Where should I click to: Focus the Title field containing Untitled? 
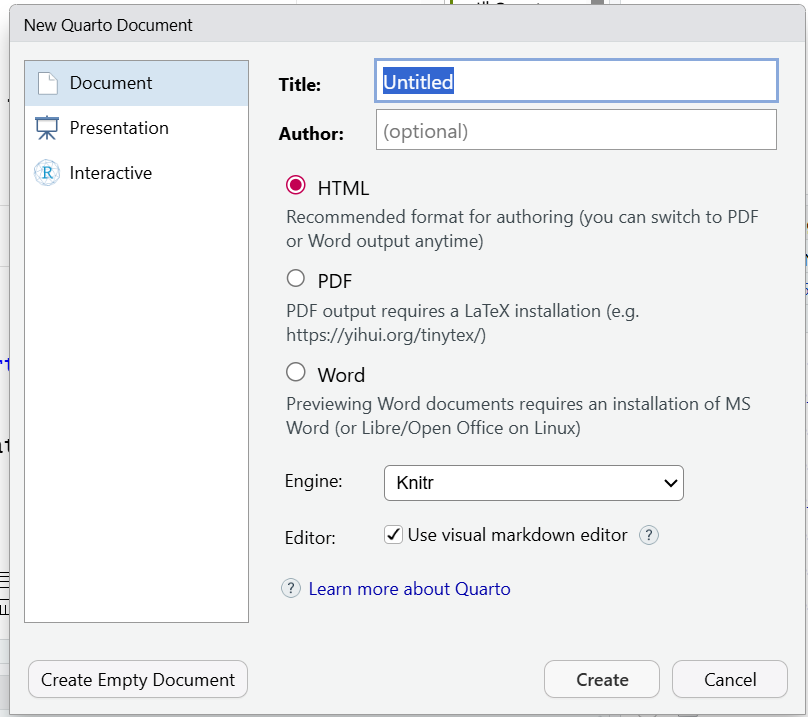(x=576, y=82)
